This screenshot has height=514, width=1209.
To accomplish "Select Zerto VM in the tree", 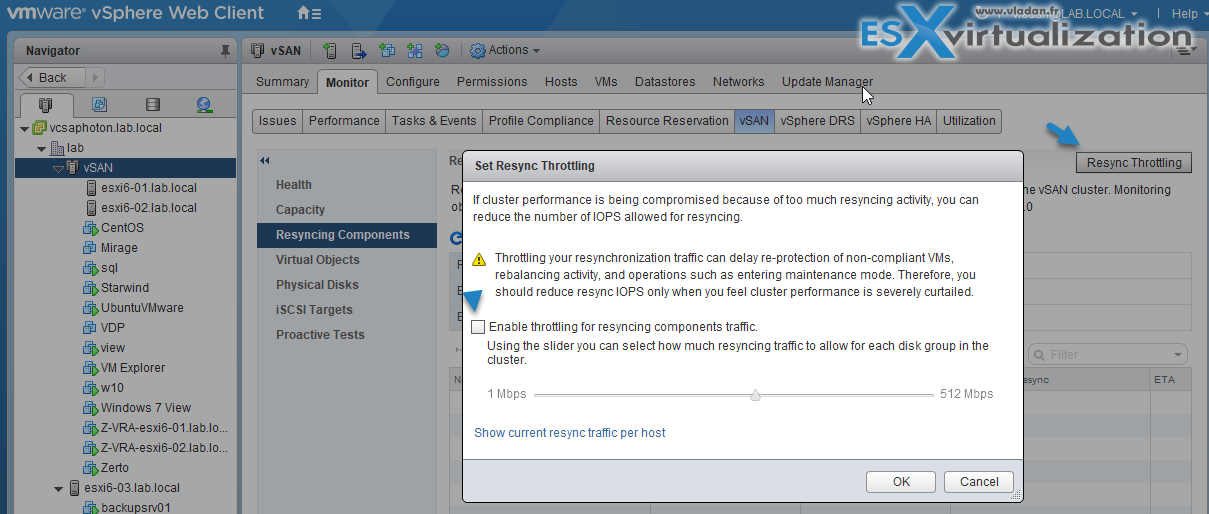I will (x=115, y=468).
